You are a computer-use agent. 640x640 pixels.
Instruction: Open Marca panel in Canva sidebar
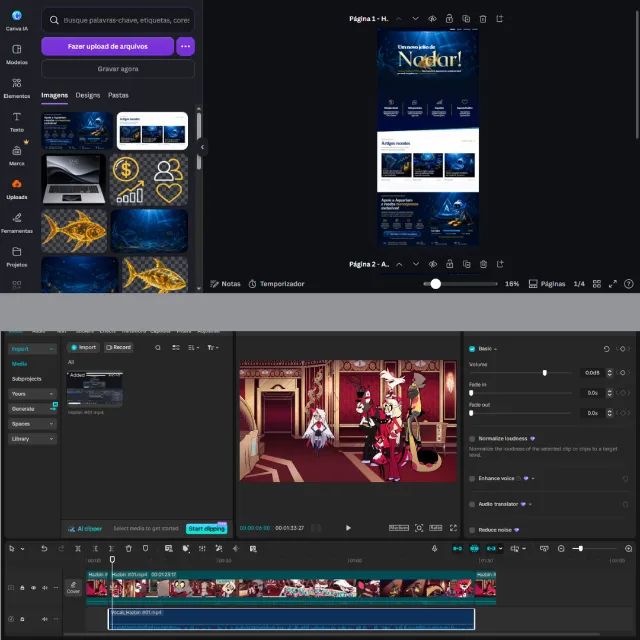coord(17,156)
